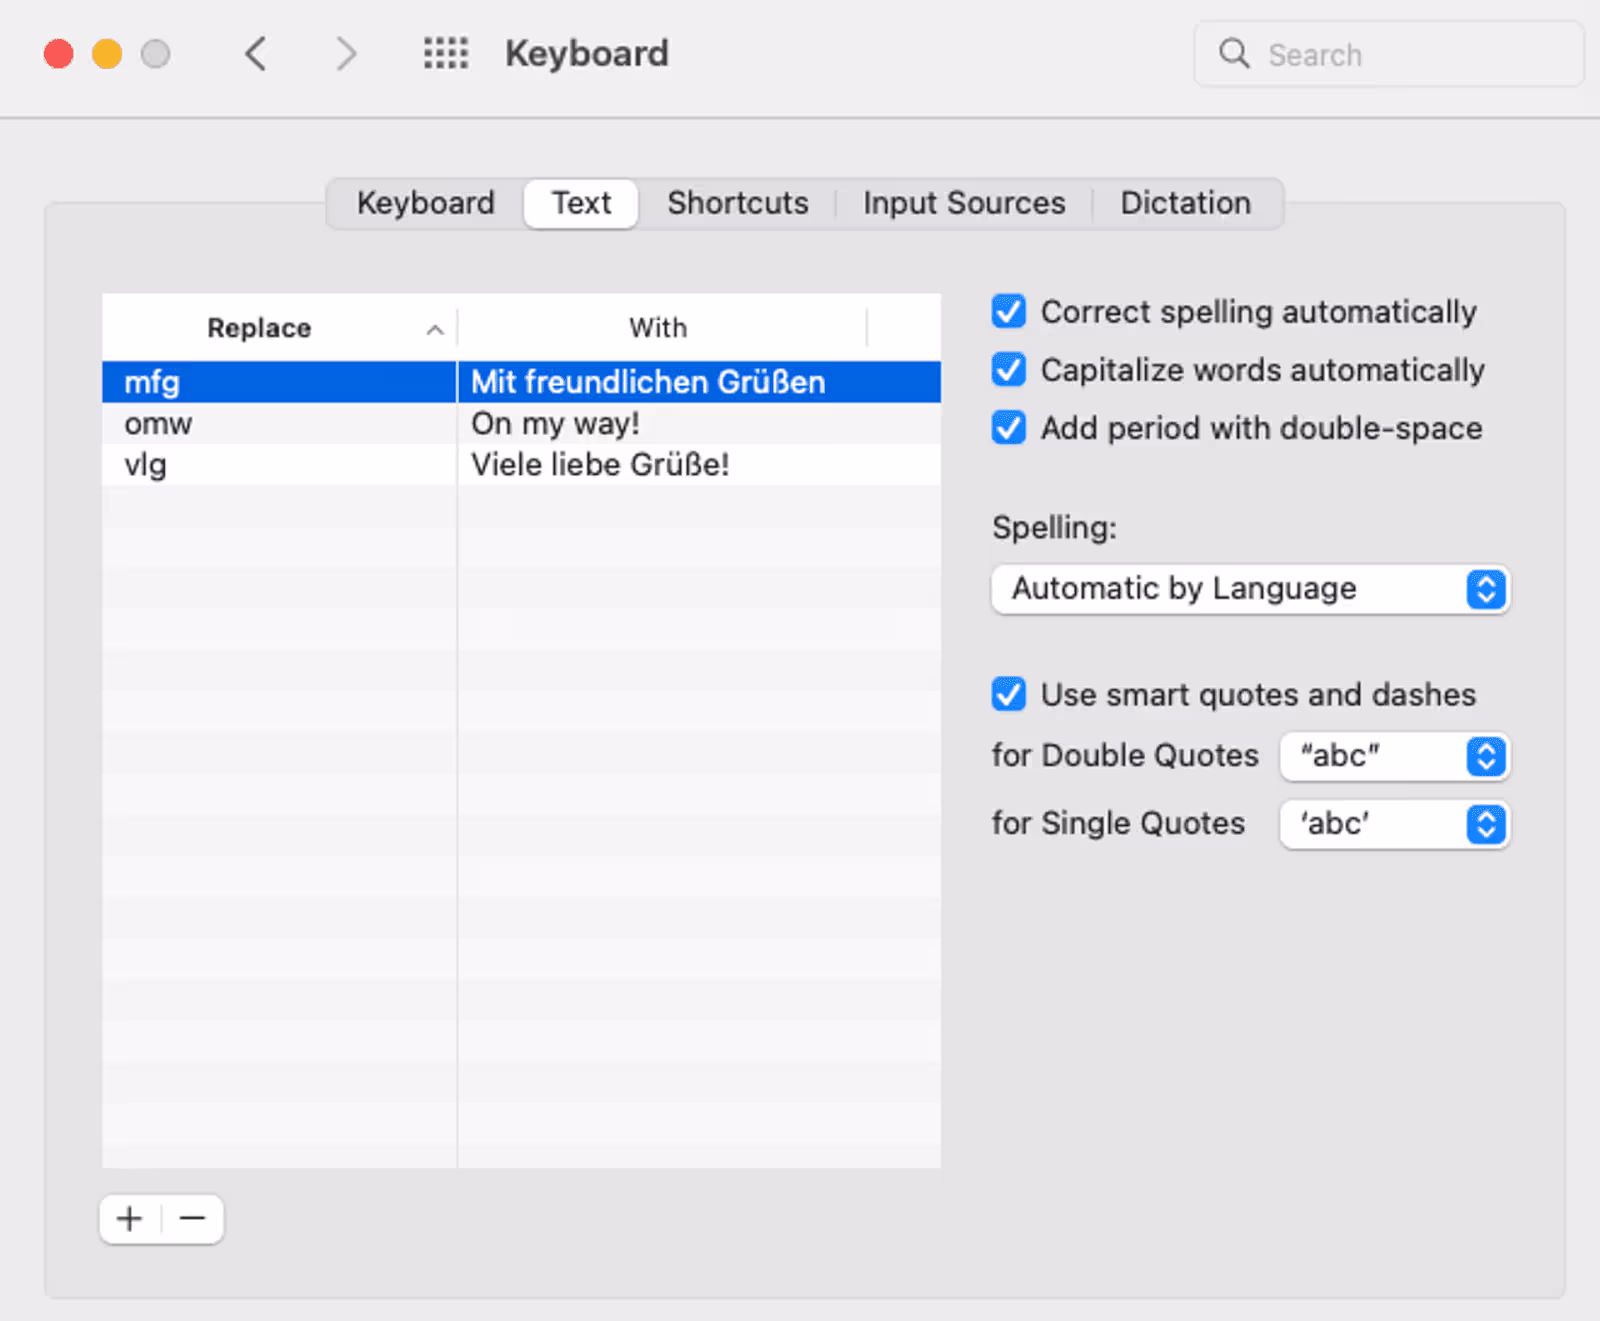Open the Double Quotes style dropdown

point(1395,756)
